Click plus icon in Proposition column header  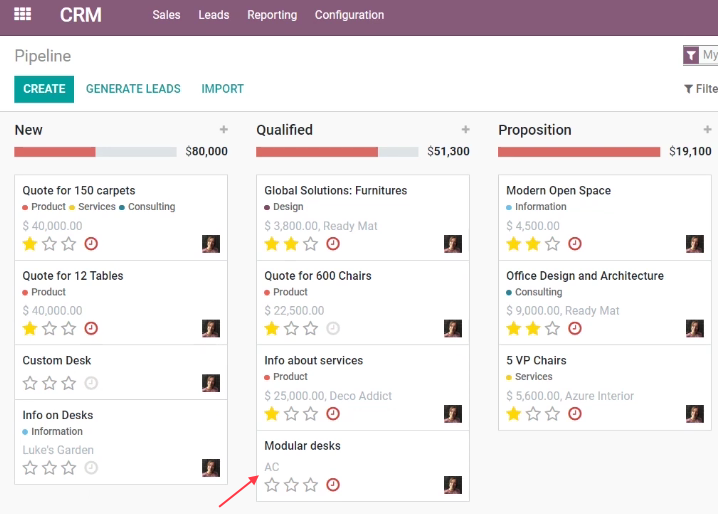[x=707, y=130]
